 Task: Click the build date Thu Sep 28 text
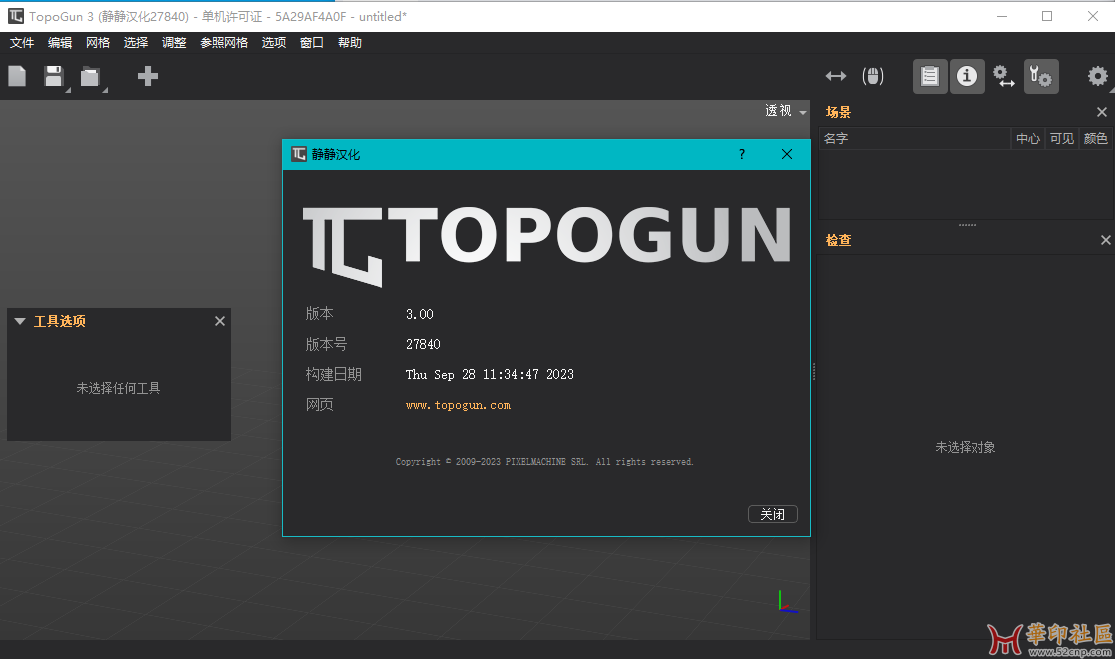click(490, 375)
